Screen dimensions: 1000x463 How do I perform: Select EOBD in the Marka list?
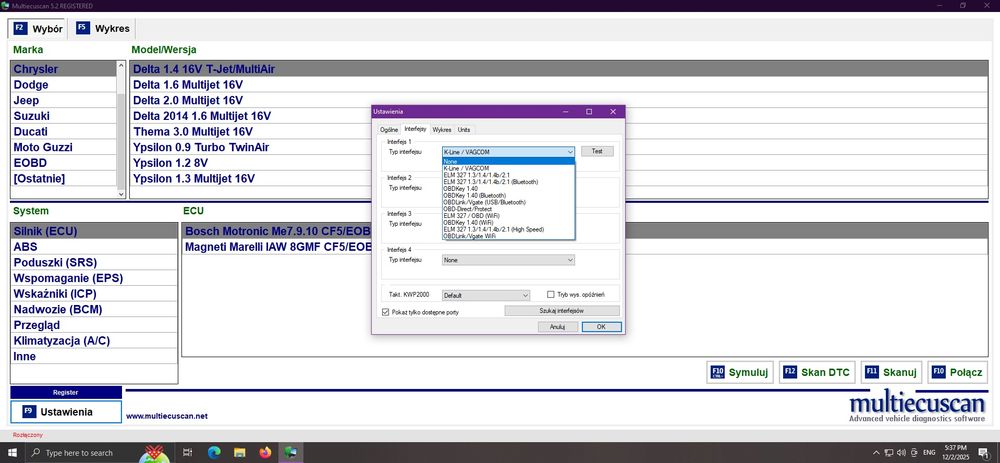pyautogui.click(x=63, y=163)
